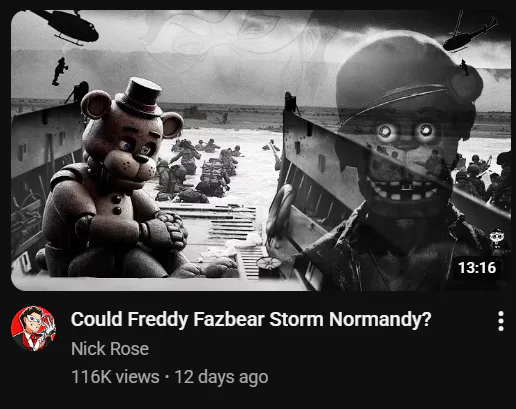Image resolution: width=516 pixels, height=409 pixels.
Task: Click the helmeted Freddy's toothy grin
Action: [404, 190]
